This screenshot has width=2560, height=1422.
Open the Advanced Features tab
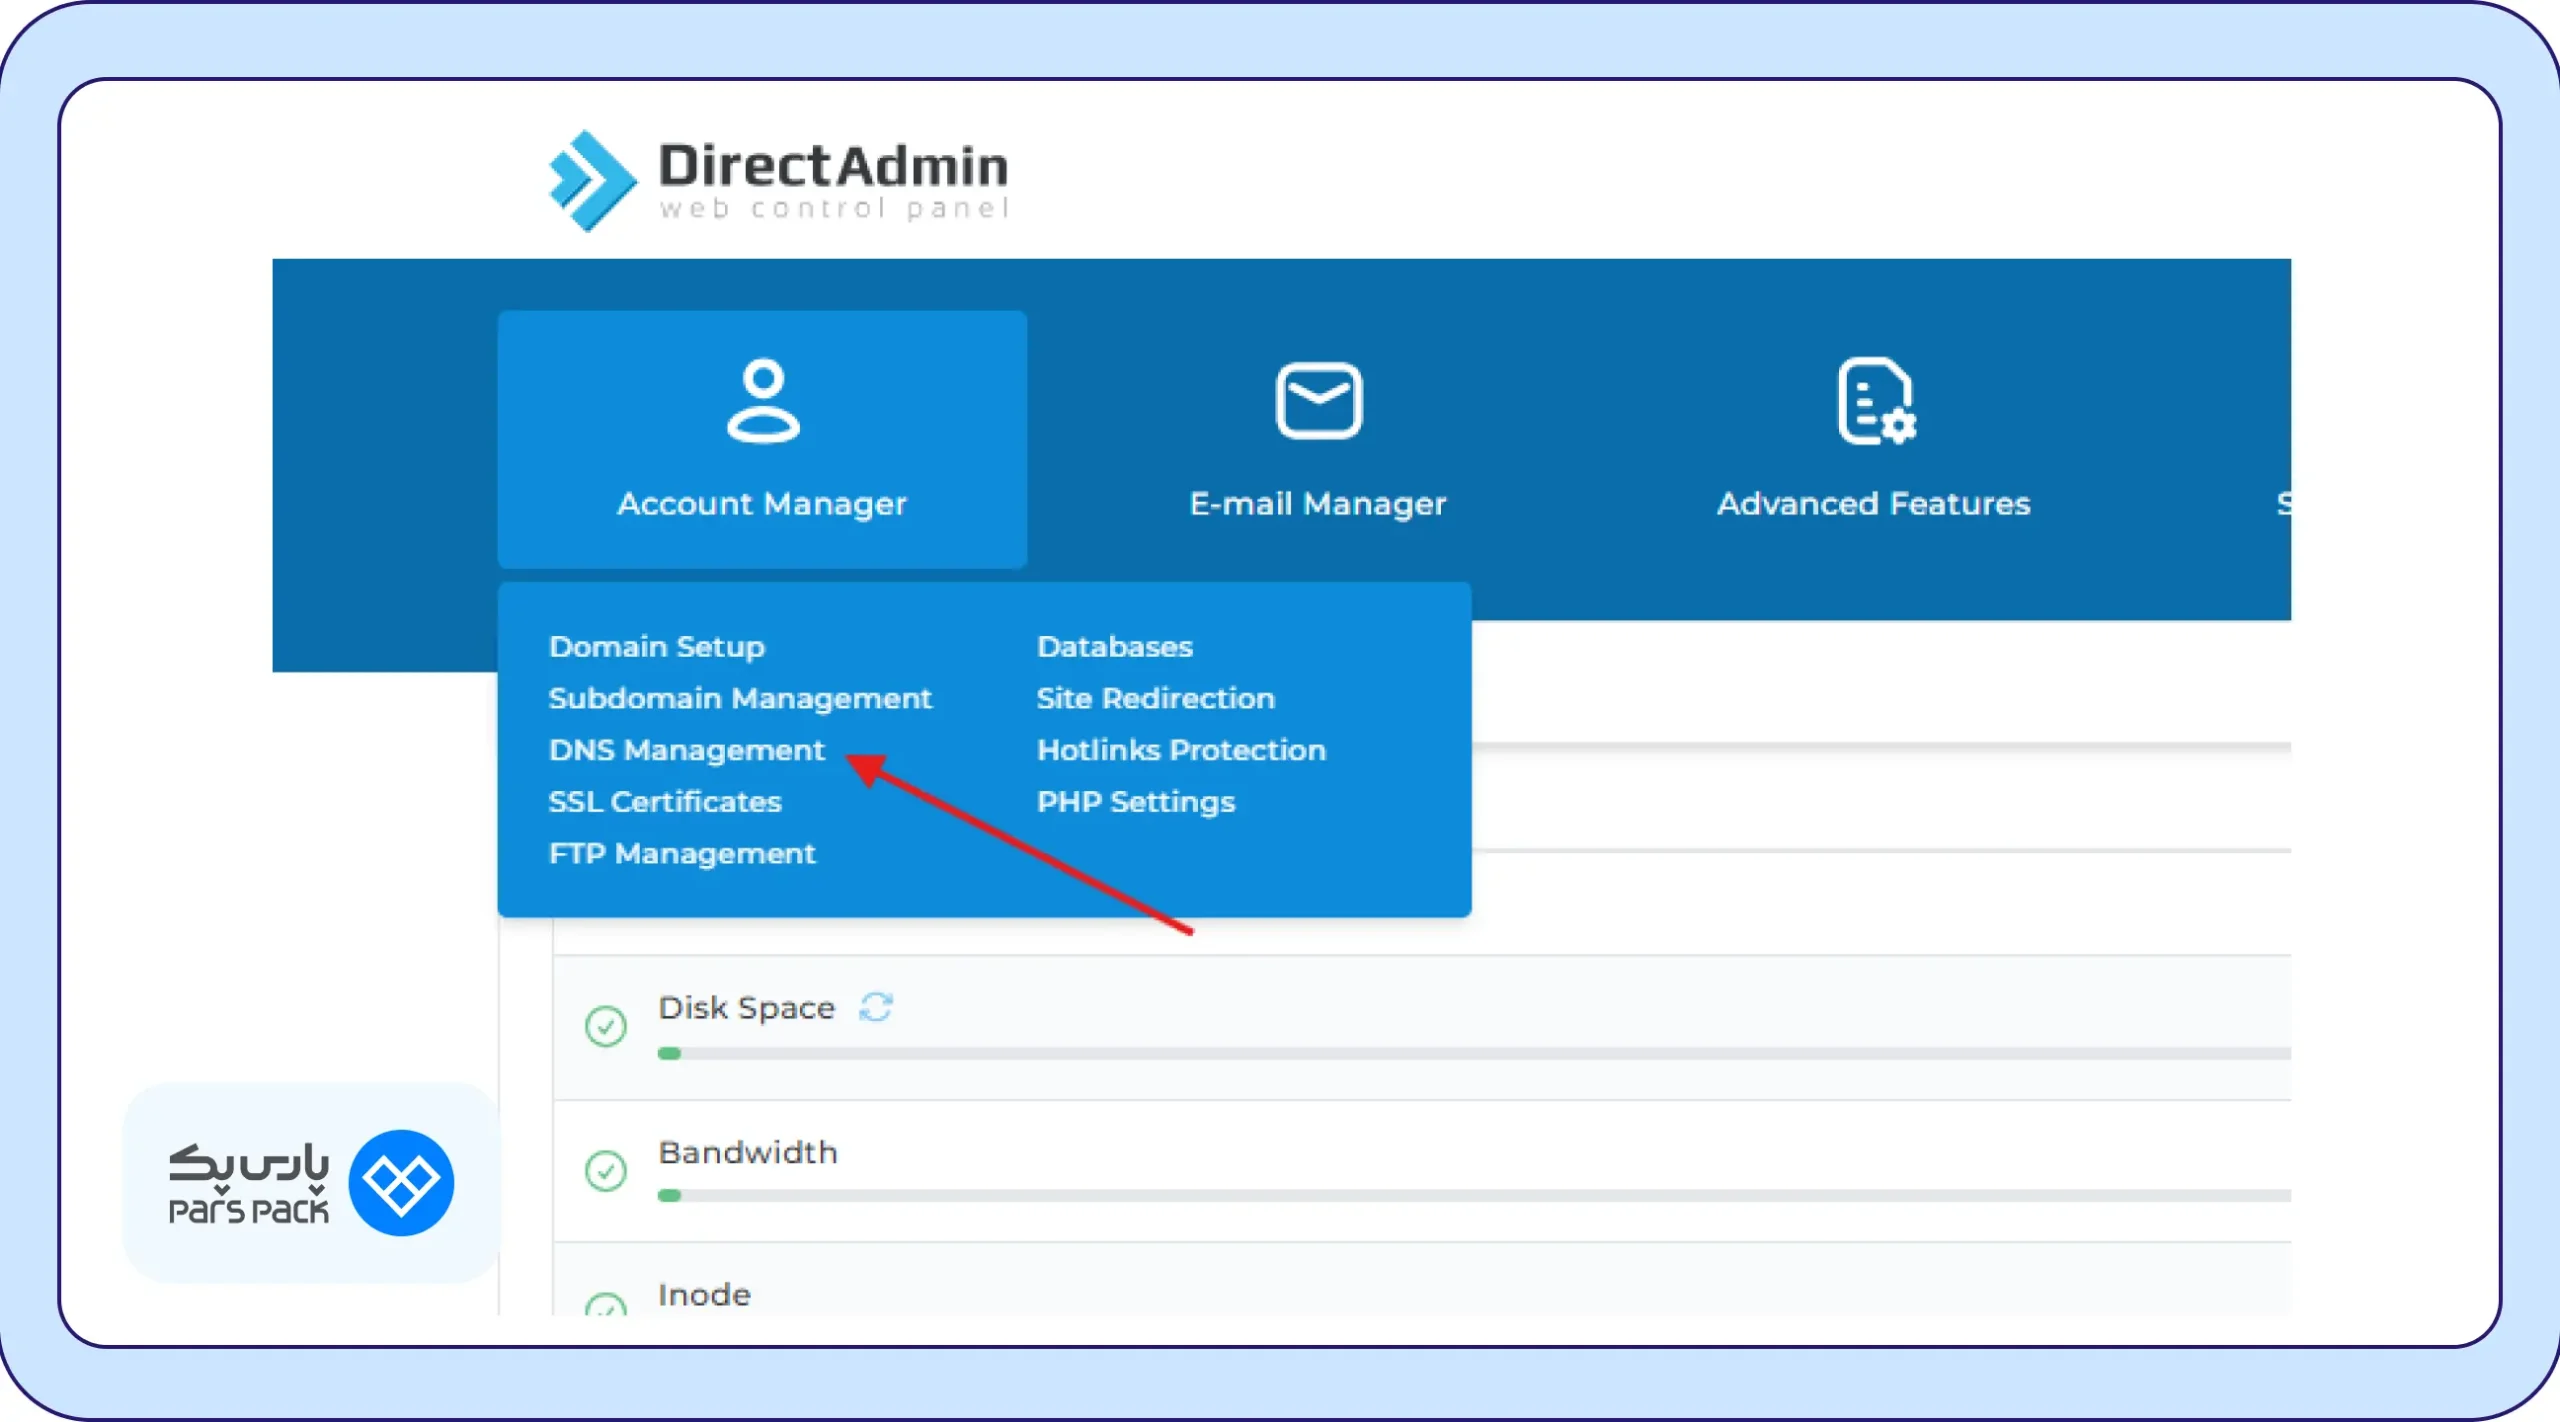(x=1874, y=439)
